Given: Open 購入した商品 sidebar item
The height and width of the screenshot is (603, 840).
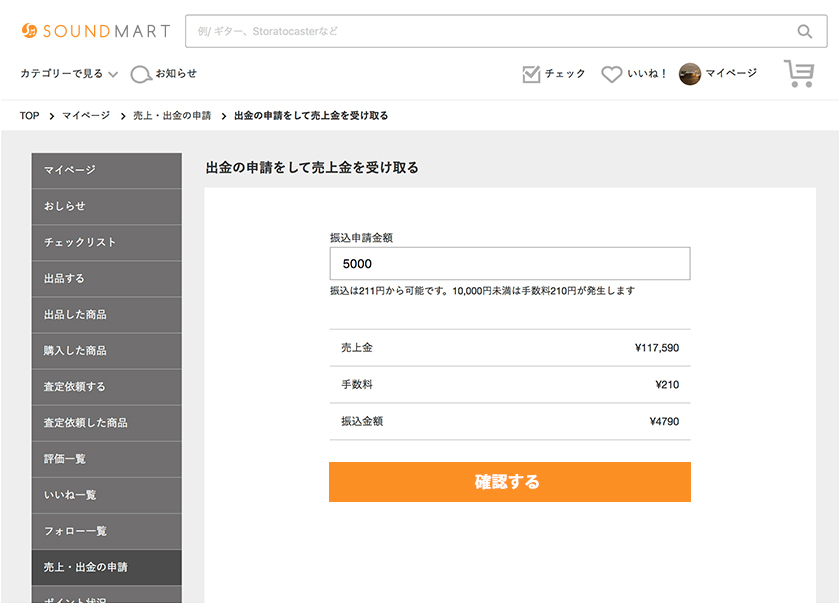Looking at the screenshot, I should (106, 350).
